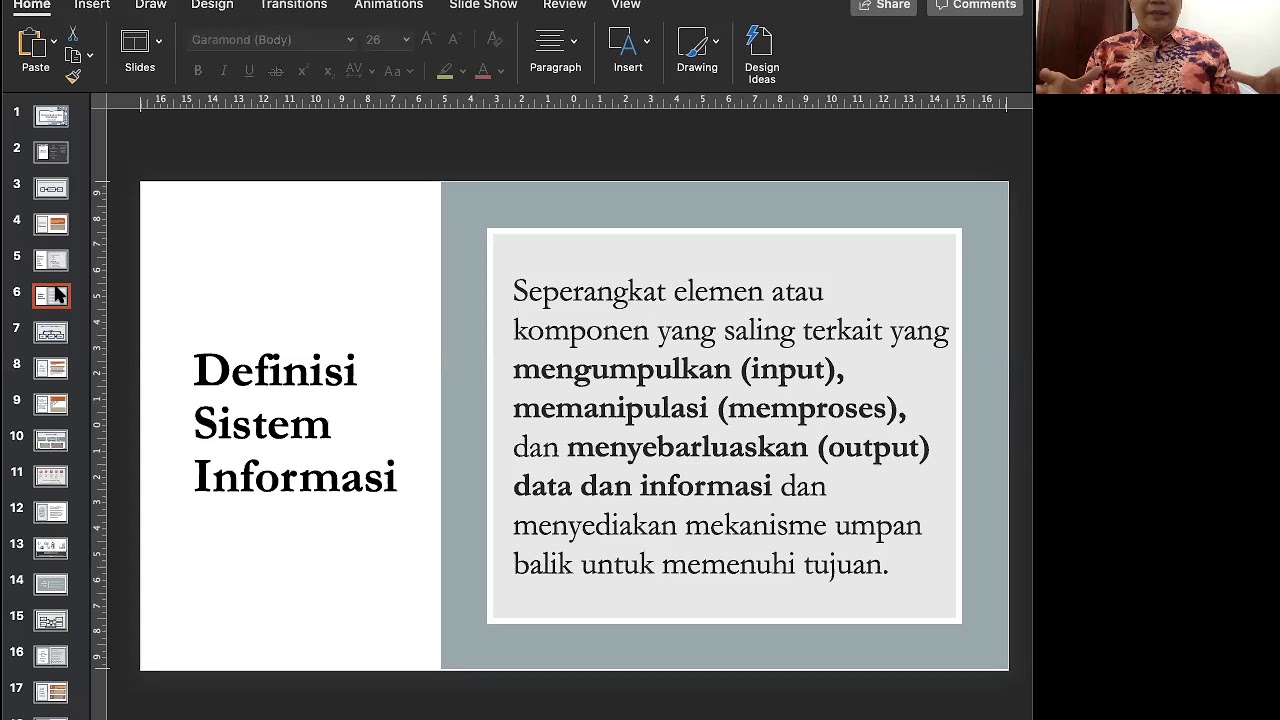
Task: Open the Garamond (Body) font box
Action: (x=272, y=40)
